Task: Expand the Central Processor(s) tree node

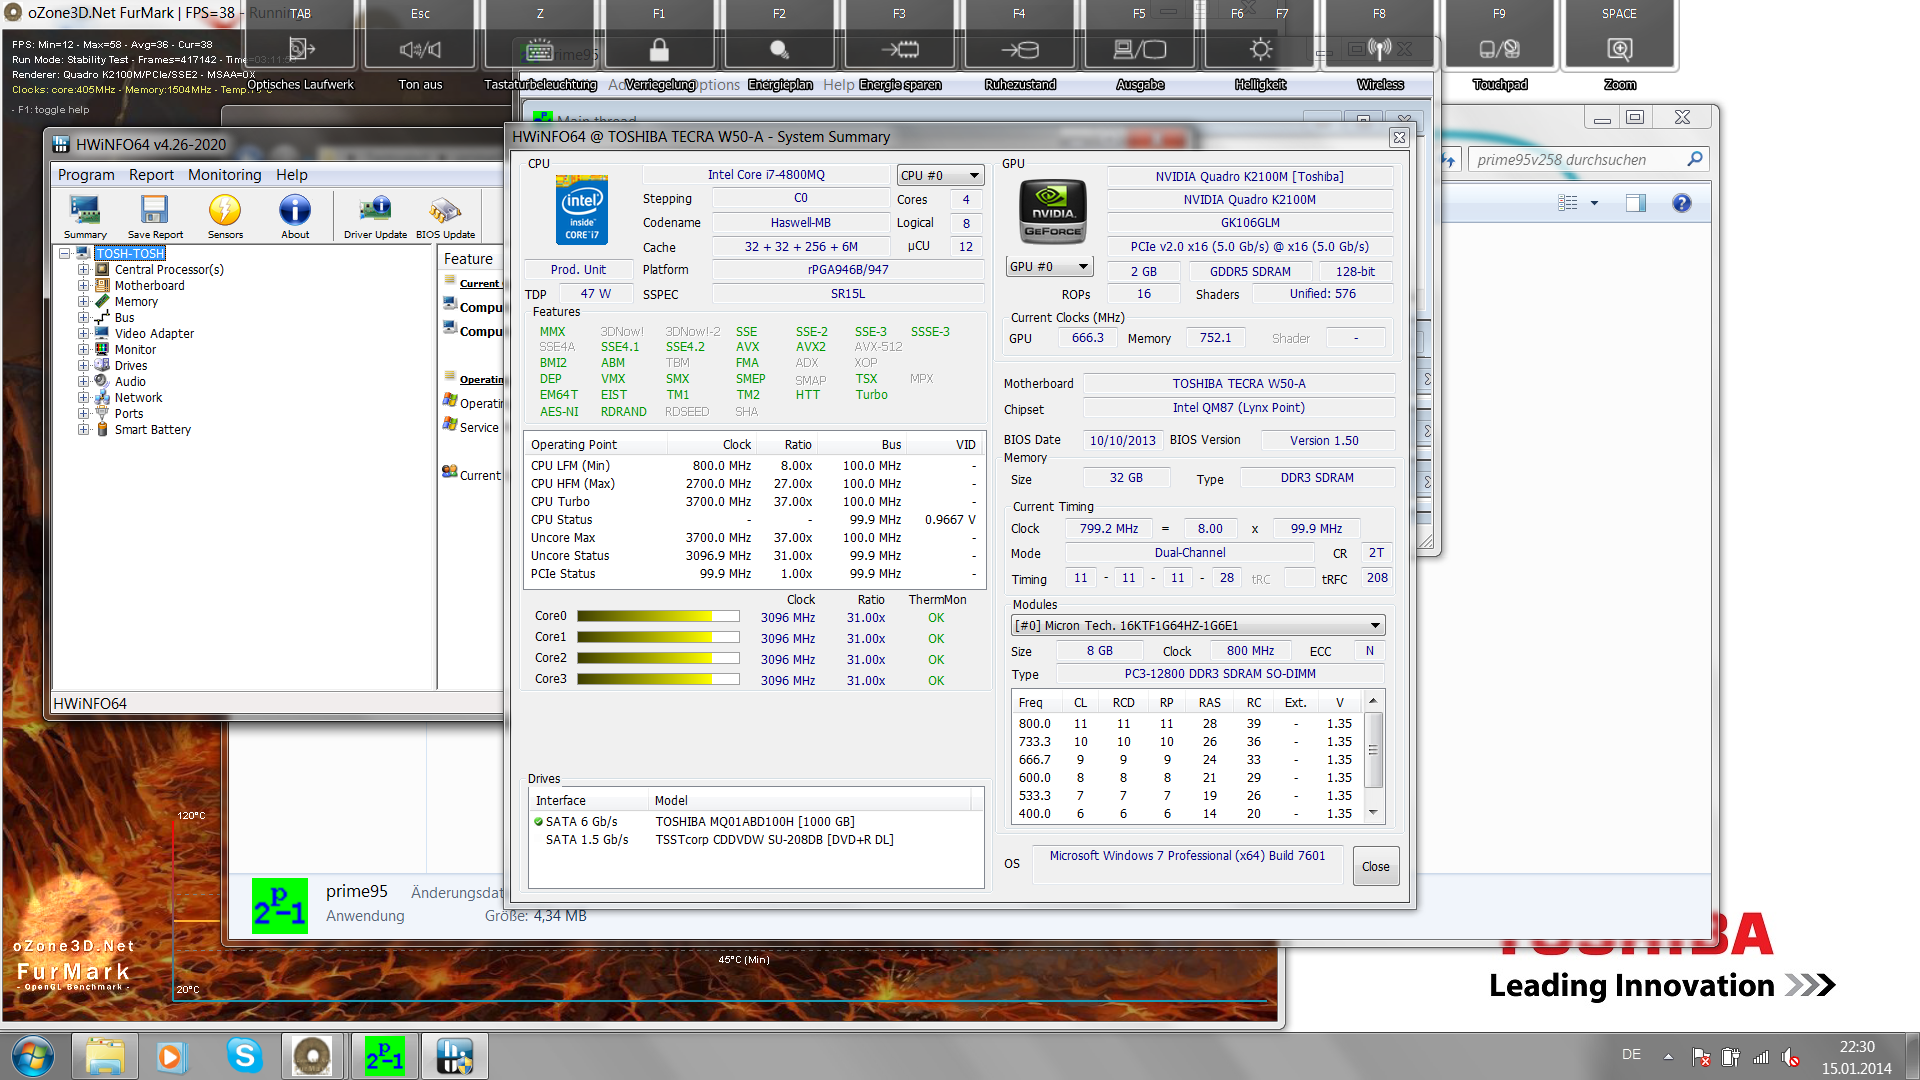Action: pos(84,269)
